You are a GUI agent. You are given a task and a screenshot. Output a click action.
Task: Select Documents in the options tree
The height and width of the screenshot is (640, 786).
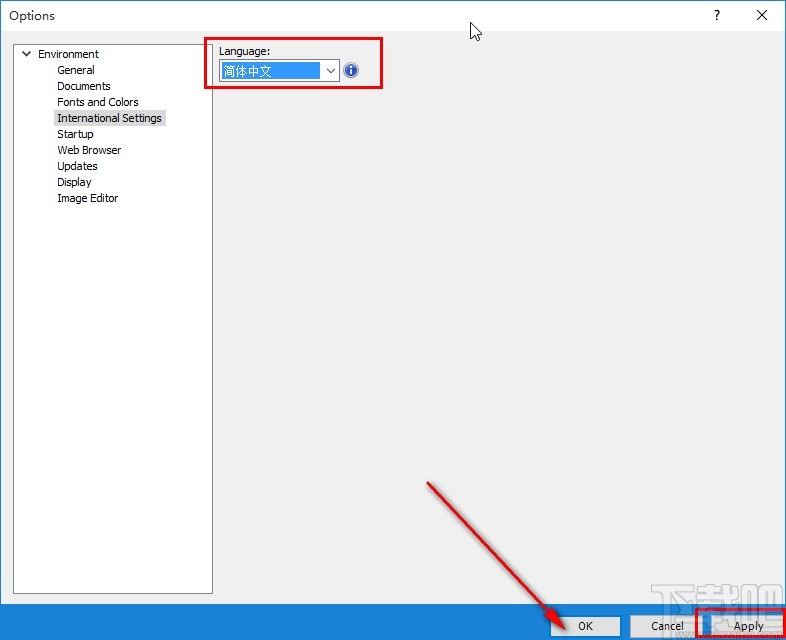(x=84, y=86)
